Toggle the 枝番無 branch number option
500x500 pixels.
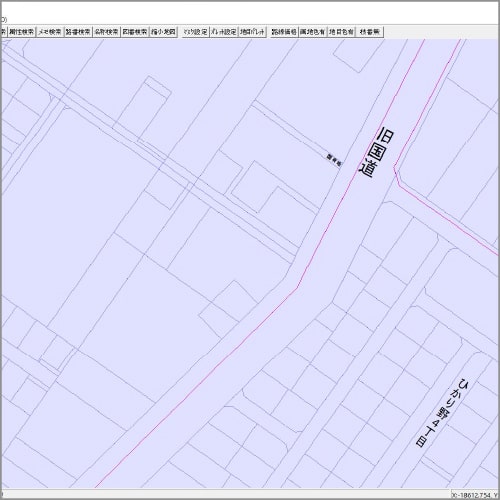370,32
